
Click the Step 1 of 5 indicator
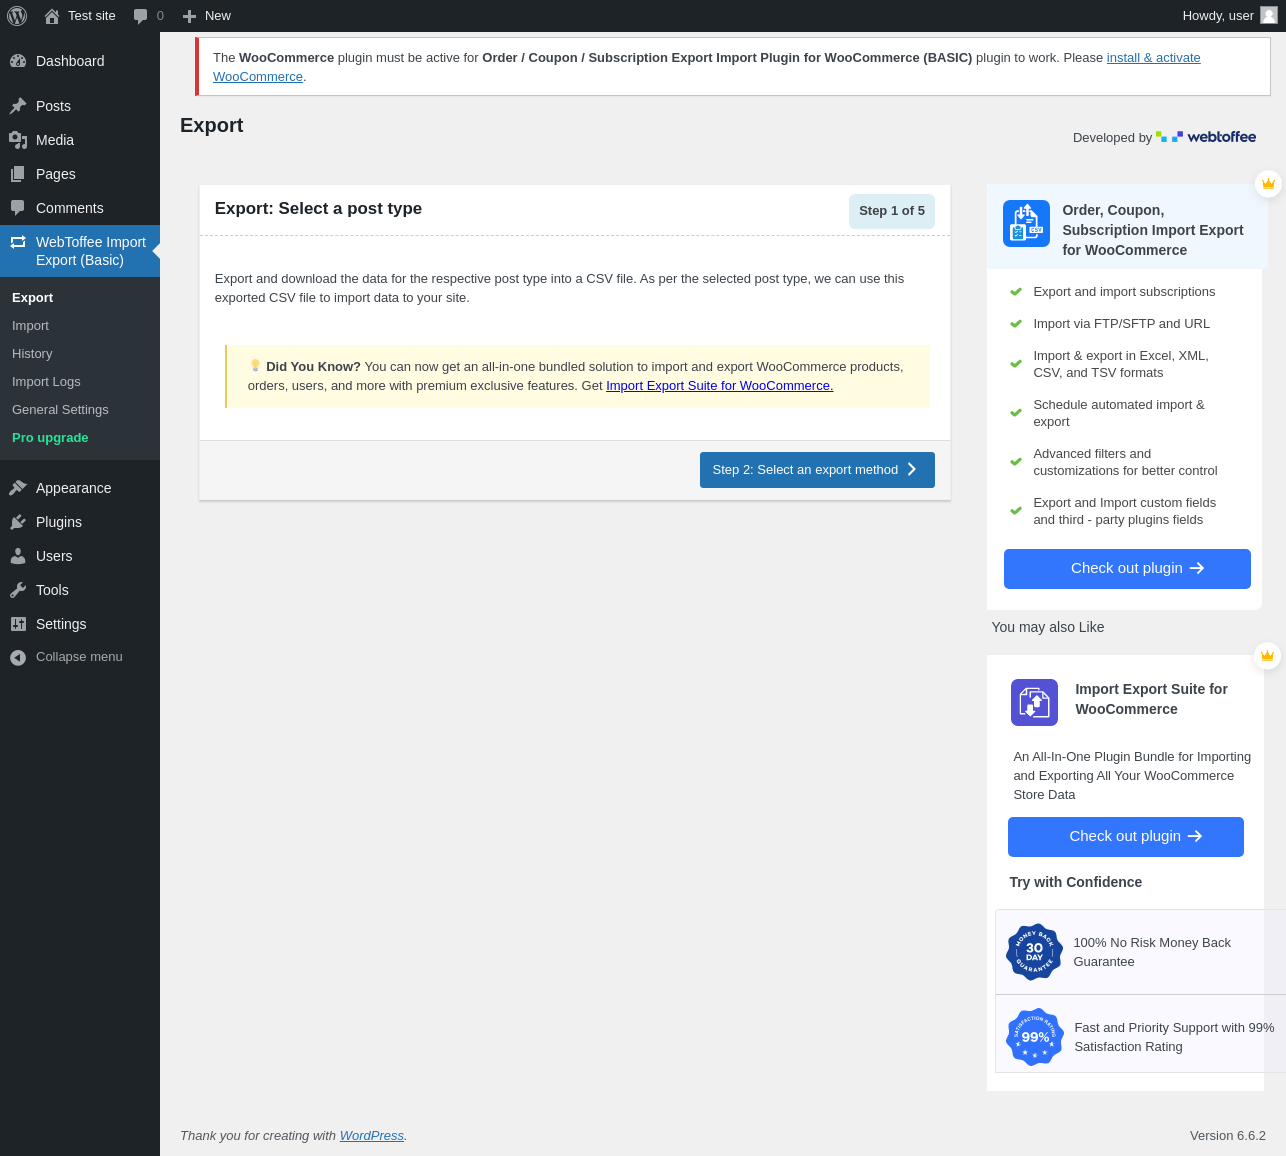pos(892,211)
